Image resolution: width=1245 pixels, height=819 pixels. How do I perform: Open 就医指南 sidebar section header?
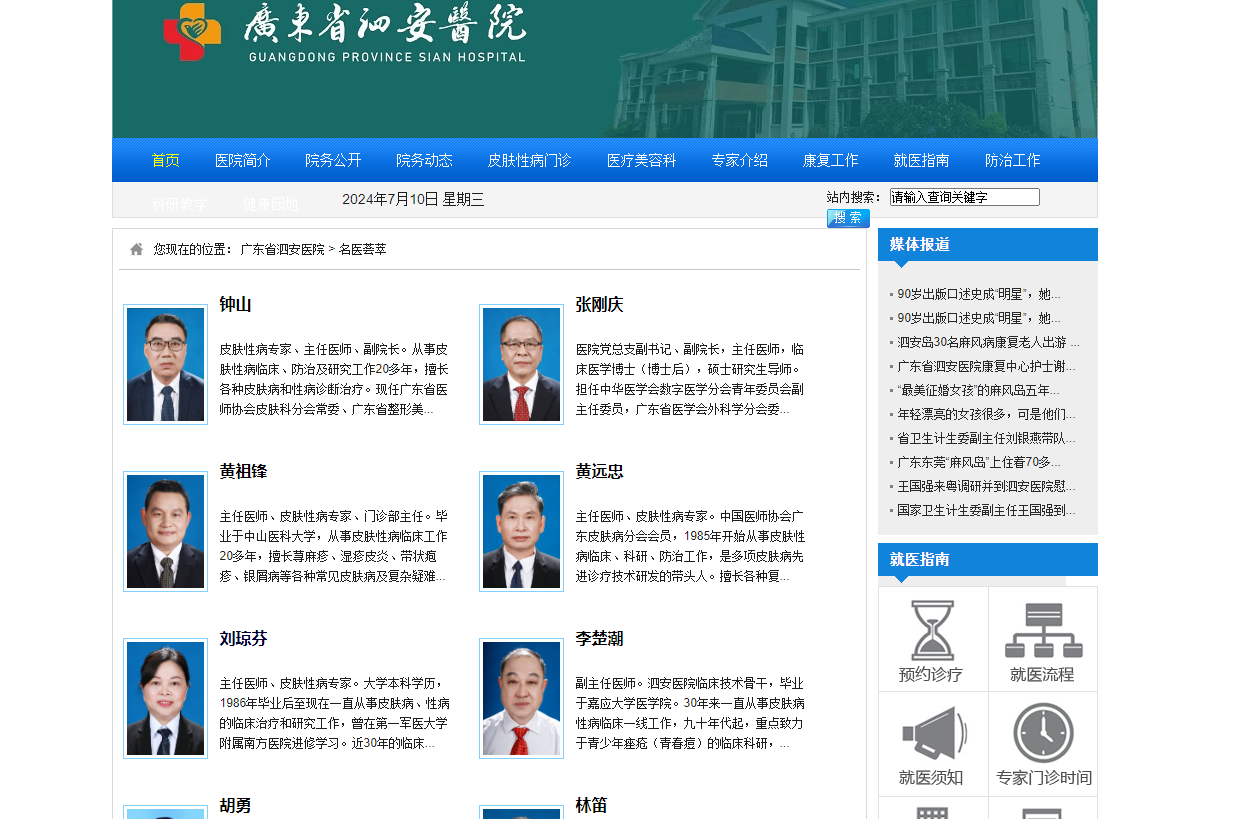tap(920, 560)
